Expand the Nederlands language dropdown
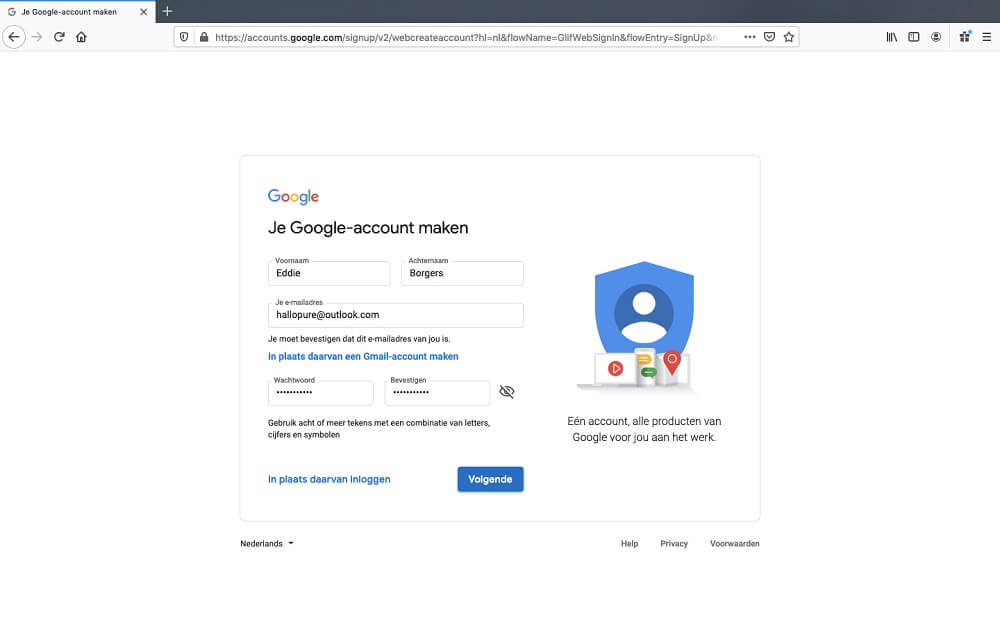Viewport: 1000px width, 625px height. tap(267, 543)
